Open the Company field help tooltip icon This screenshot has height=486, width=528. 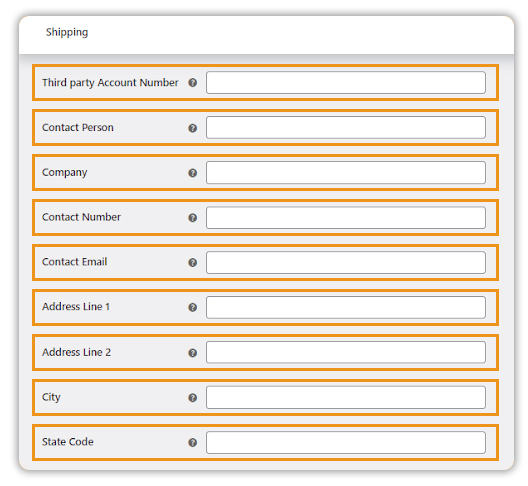[193, 173]
